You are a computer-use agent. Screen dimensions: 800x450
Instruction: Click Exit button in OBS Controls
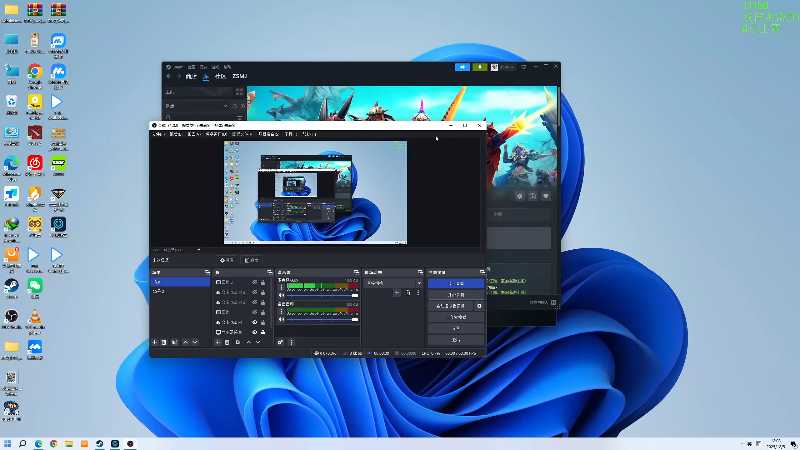coord(456,340)
